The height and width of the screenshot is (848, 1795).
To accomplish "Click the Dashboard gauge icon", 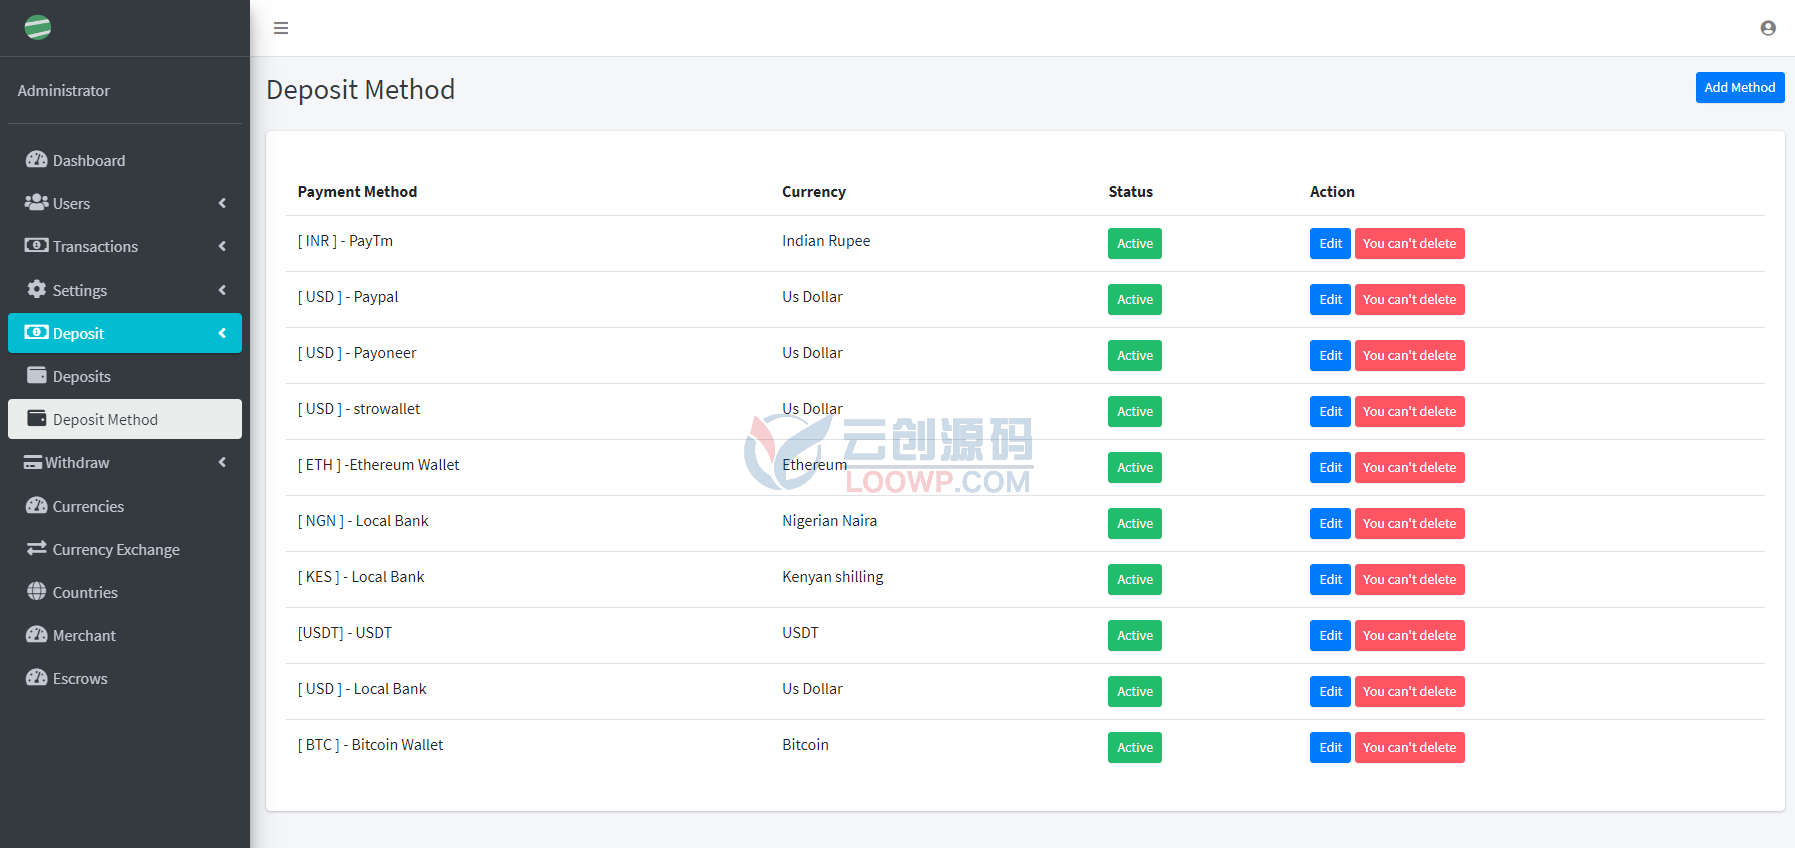I will [37, 160].
